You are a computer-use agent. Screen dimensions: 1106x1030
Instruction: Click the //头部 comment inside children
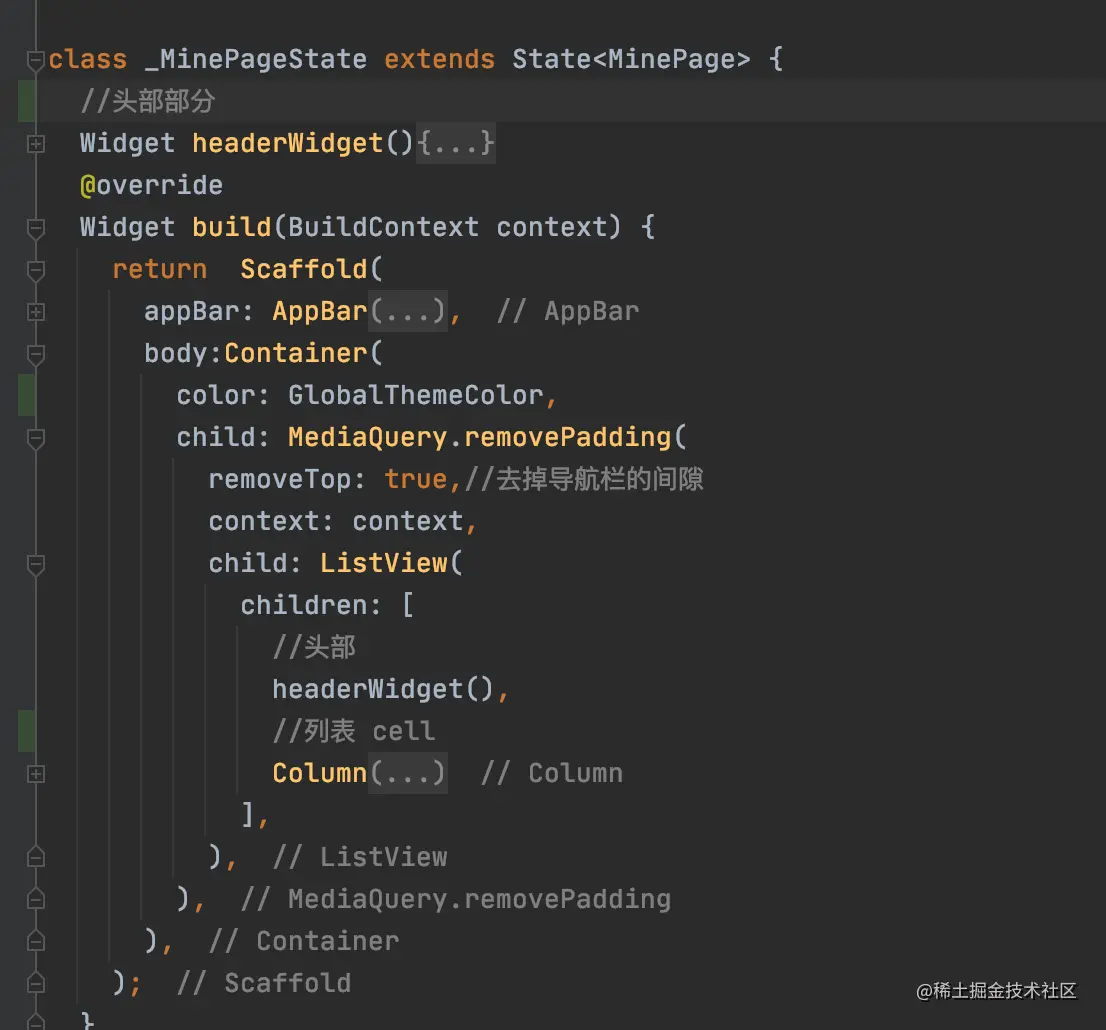pos(315,647)
